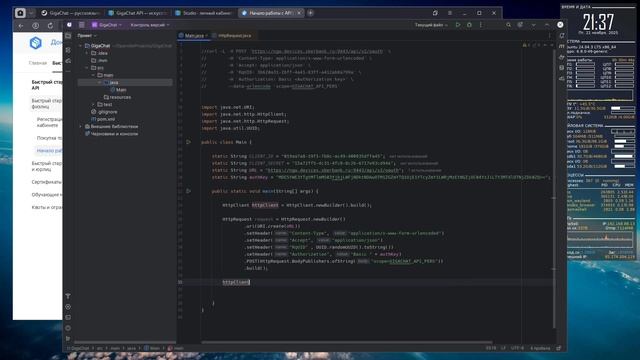Open the current file run configuration dropdown
This screenshot has height=360, width=640.
click(x=431, y=25)
